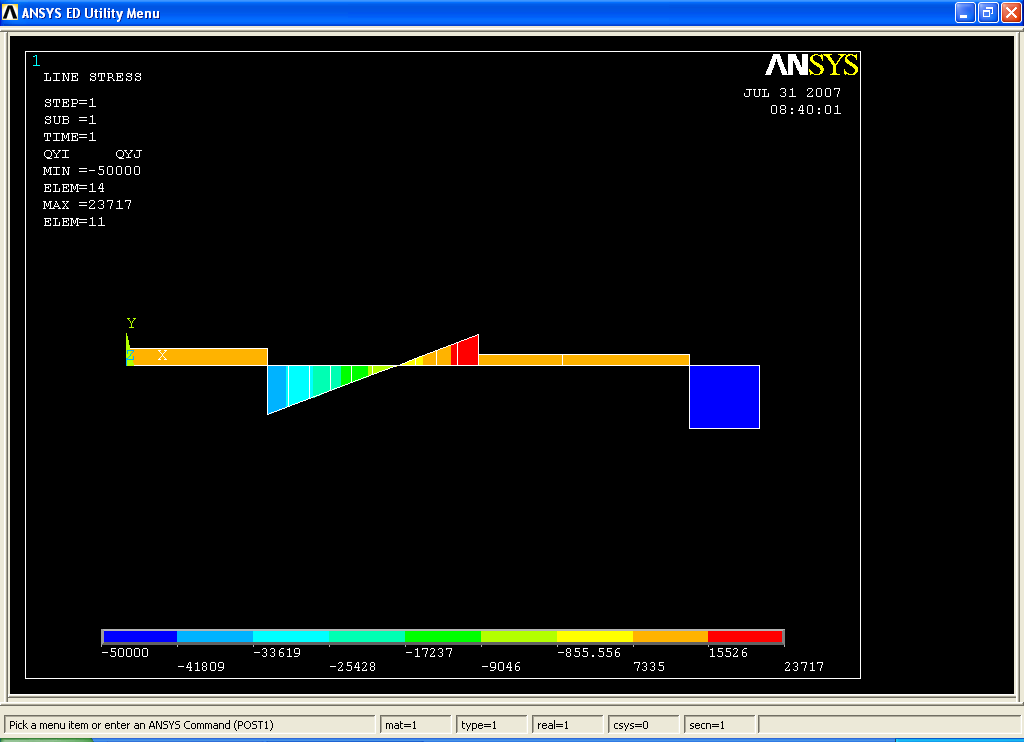
Task: Click the green legend swatch at -17237
Action: tap(443, 636)
